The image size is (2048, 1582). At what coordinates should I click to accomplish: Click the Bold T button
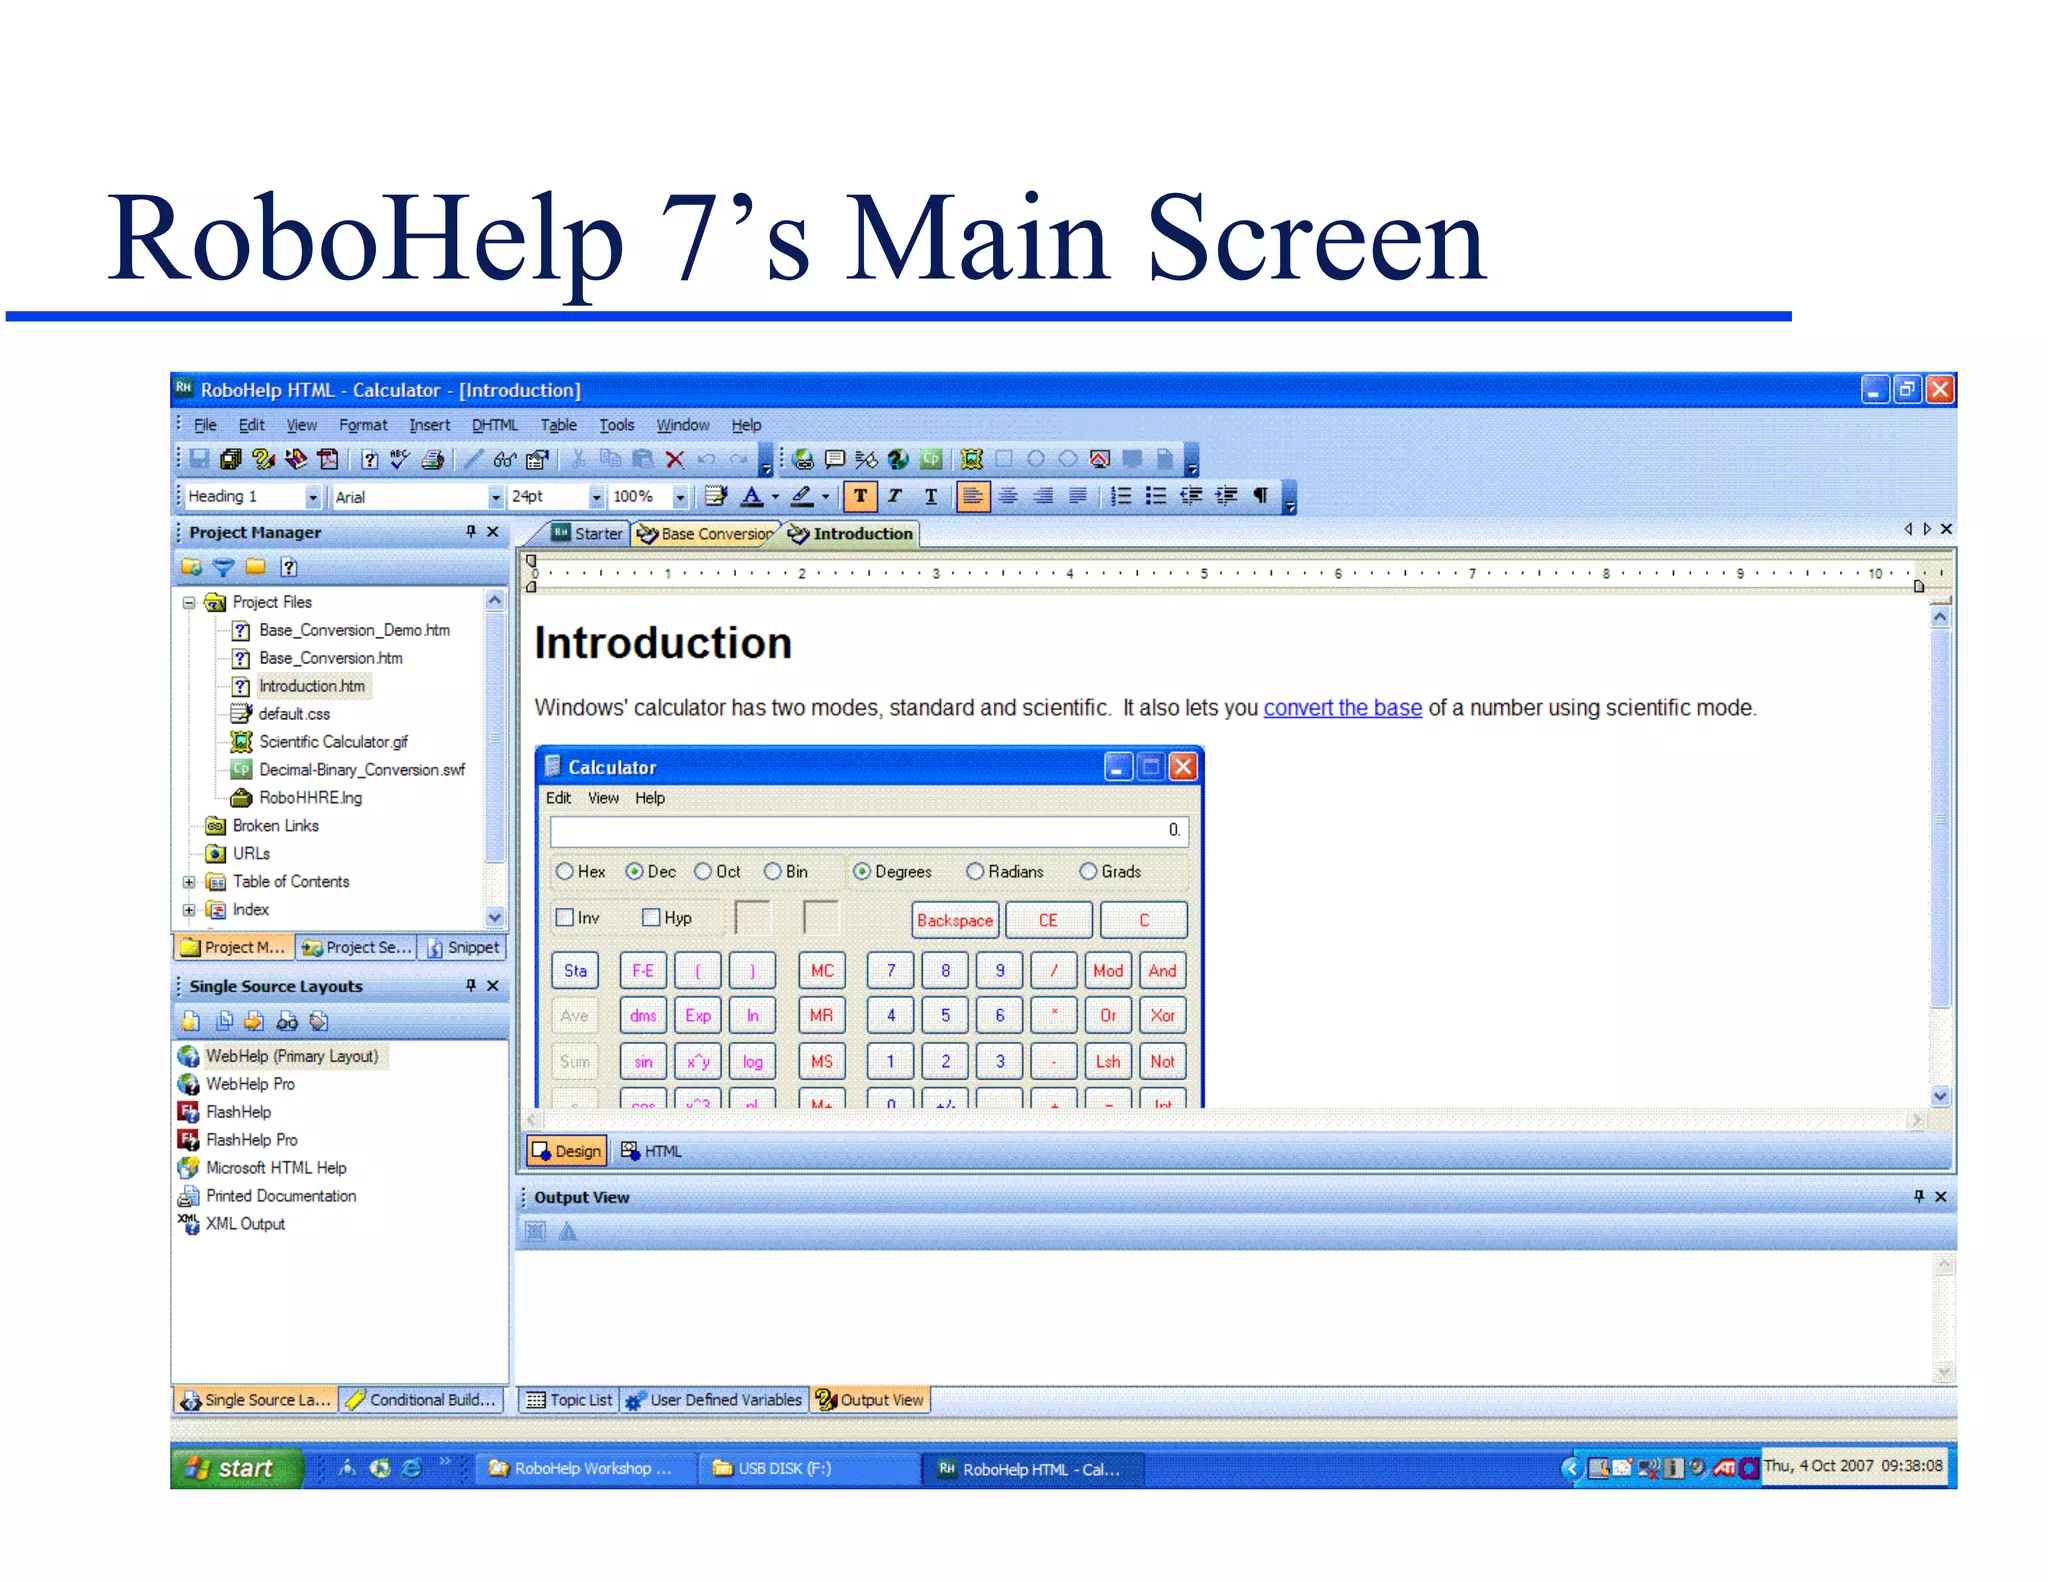click(860, 496)
